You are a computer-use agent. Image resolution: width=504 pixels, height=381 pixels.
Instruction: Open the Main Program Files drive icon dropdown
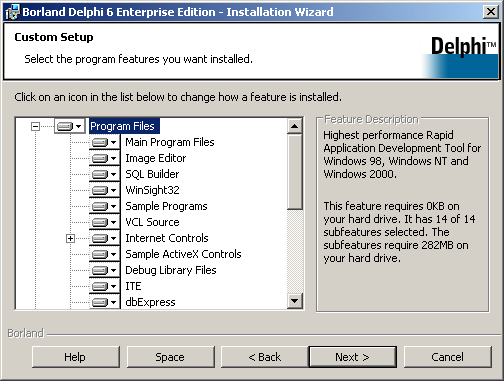pos(104,142)
